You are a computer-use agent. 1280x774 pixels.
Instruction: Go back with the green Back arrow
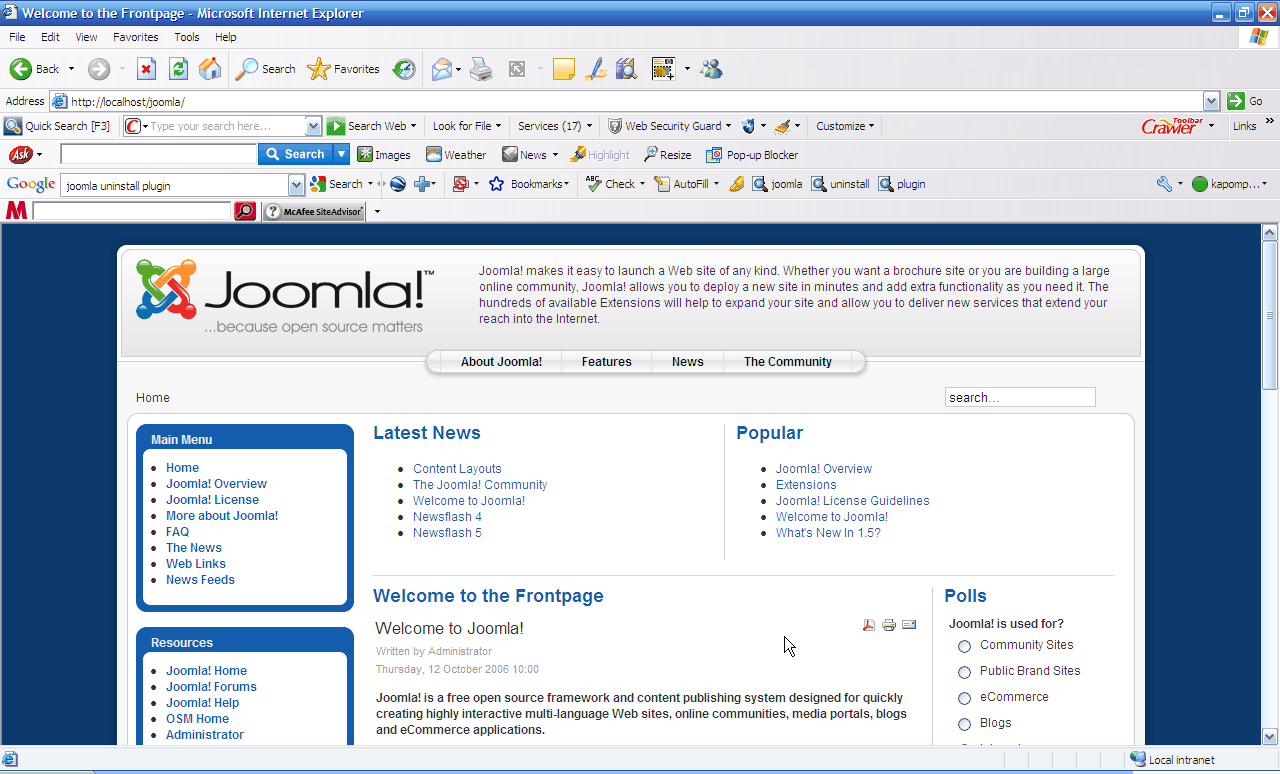coord(34,69)
